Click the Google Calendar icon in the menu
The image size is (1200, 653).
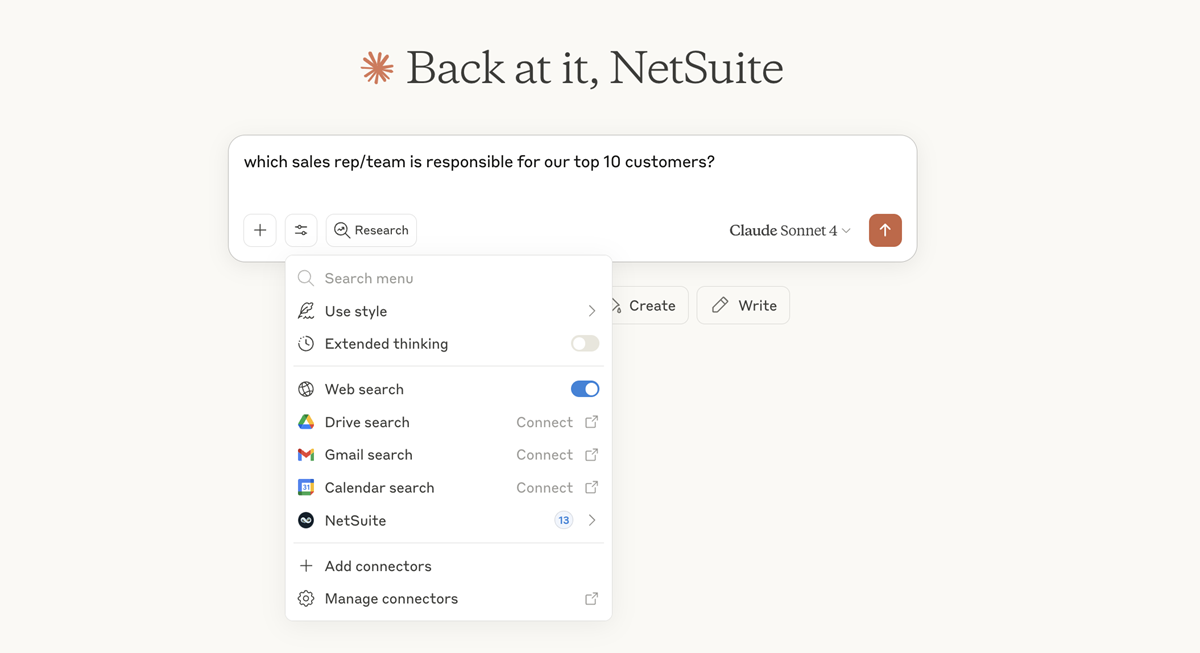(x=305, y=487)
